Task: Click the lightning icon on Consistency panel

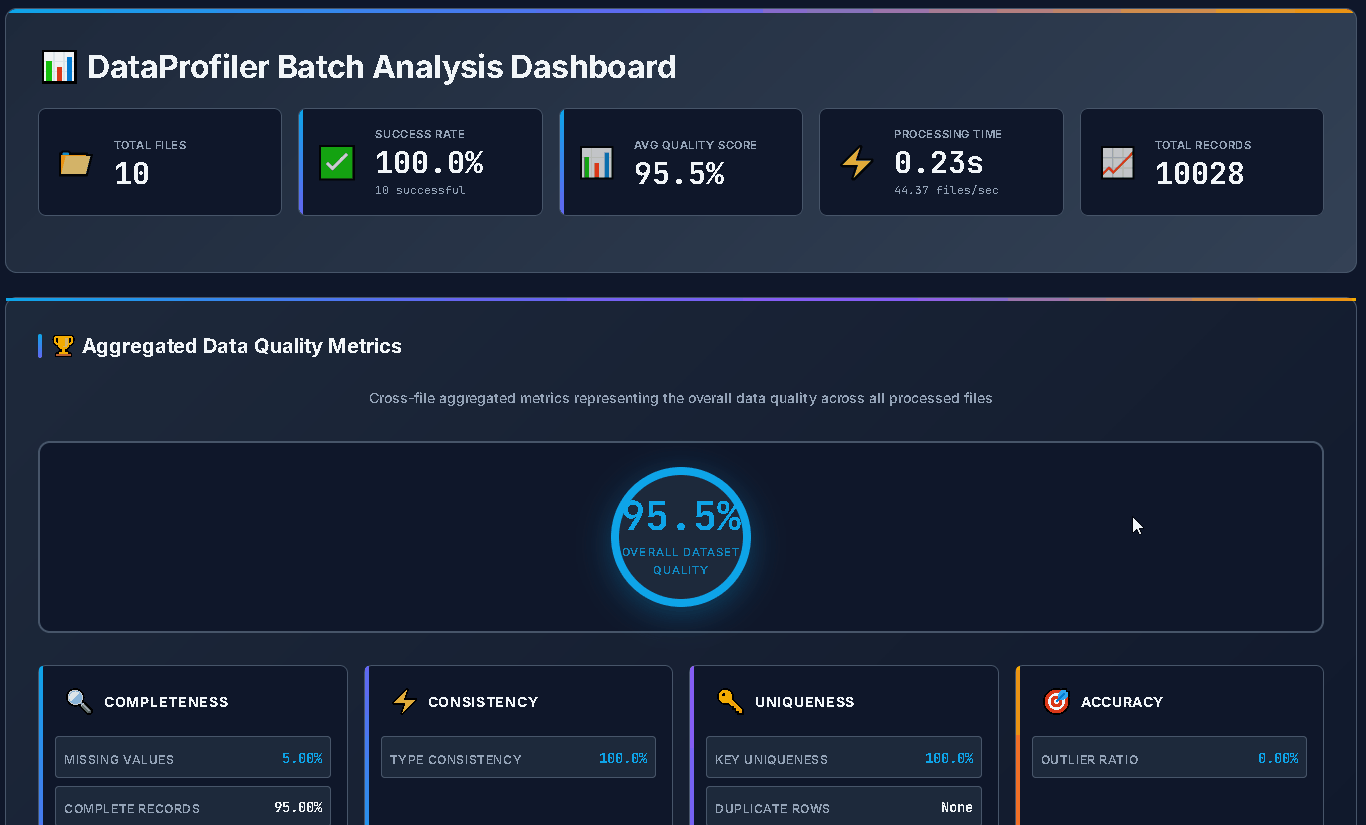Action: tap(404, 701)
